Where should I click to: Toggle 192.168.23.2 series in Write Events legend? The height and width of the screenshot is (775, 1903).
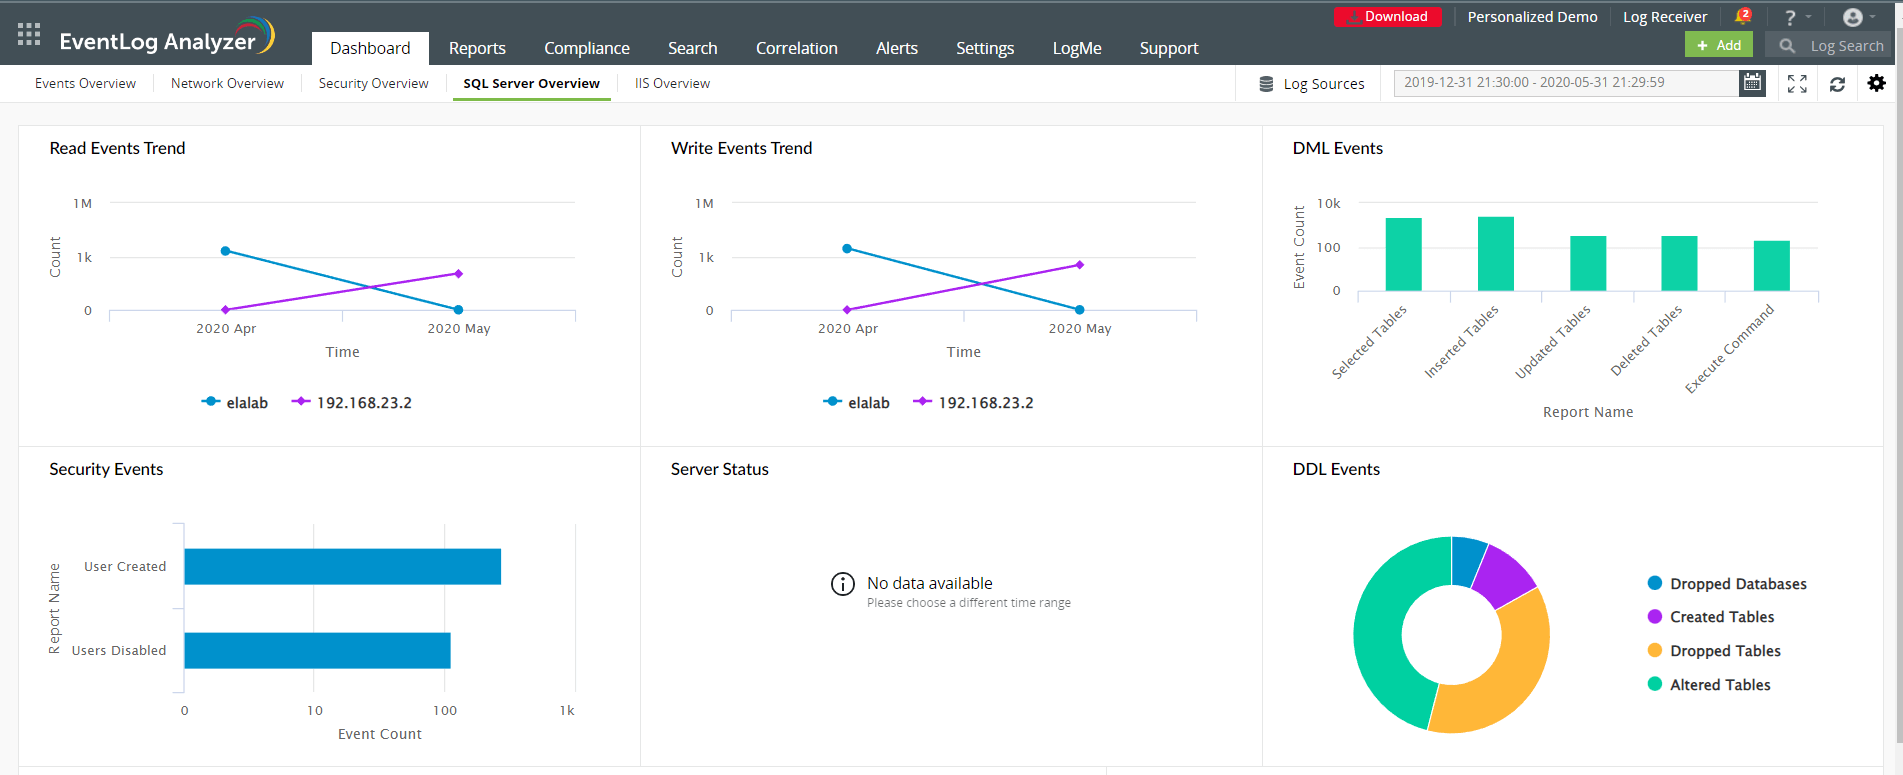[973, 403]
